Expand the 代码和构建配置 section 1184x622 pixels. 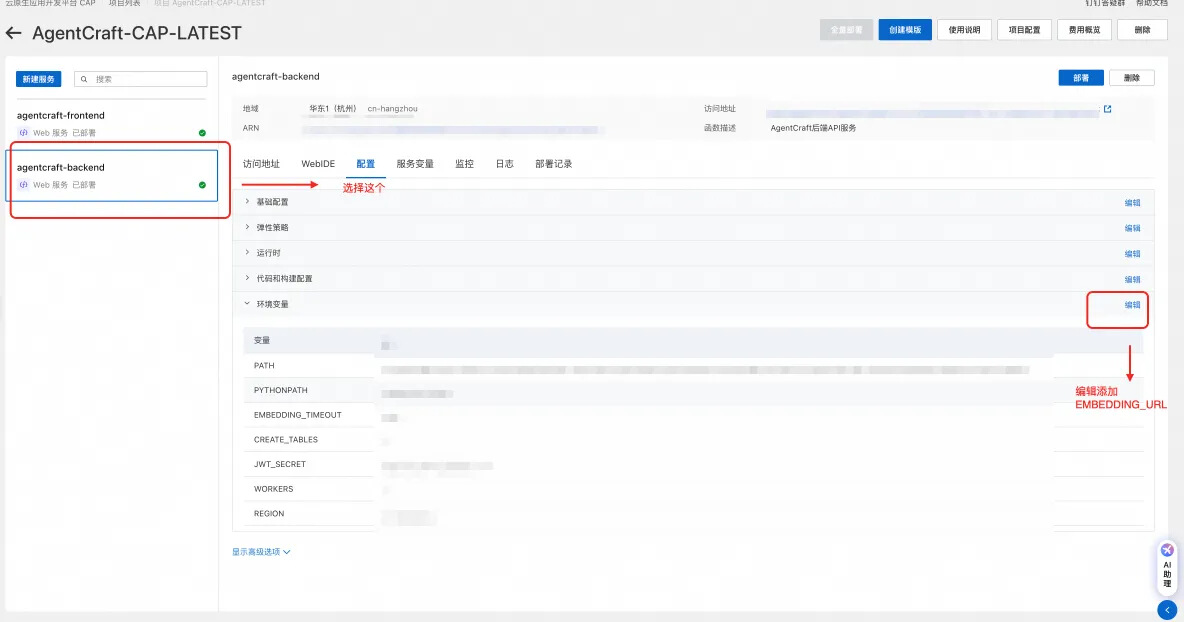click(247, 279)
